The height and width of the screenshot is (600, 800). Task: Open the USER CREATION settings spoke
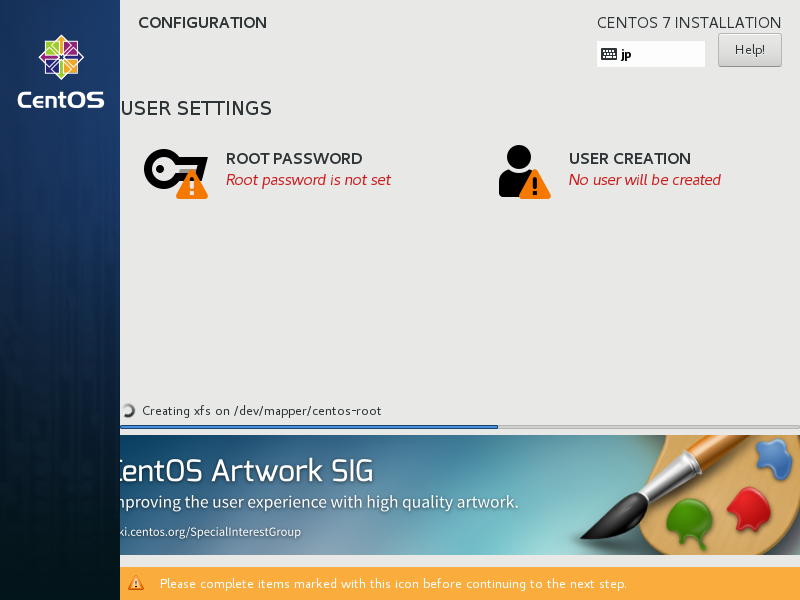pyautogui.click(x=629, y=158)
